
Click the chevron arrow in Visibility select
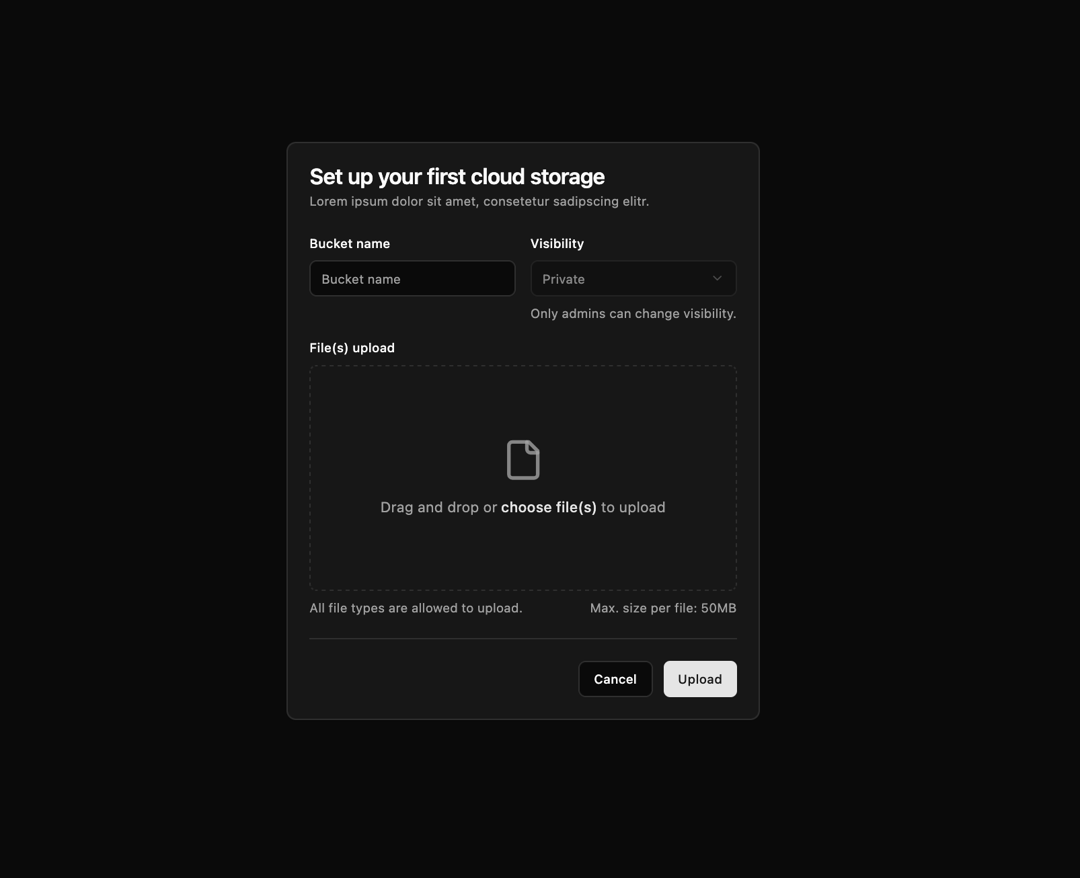[717, 278]
